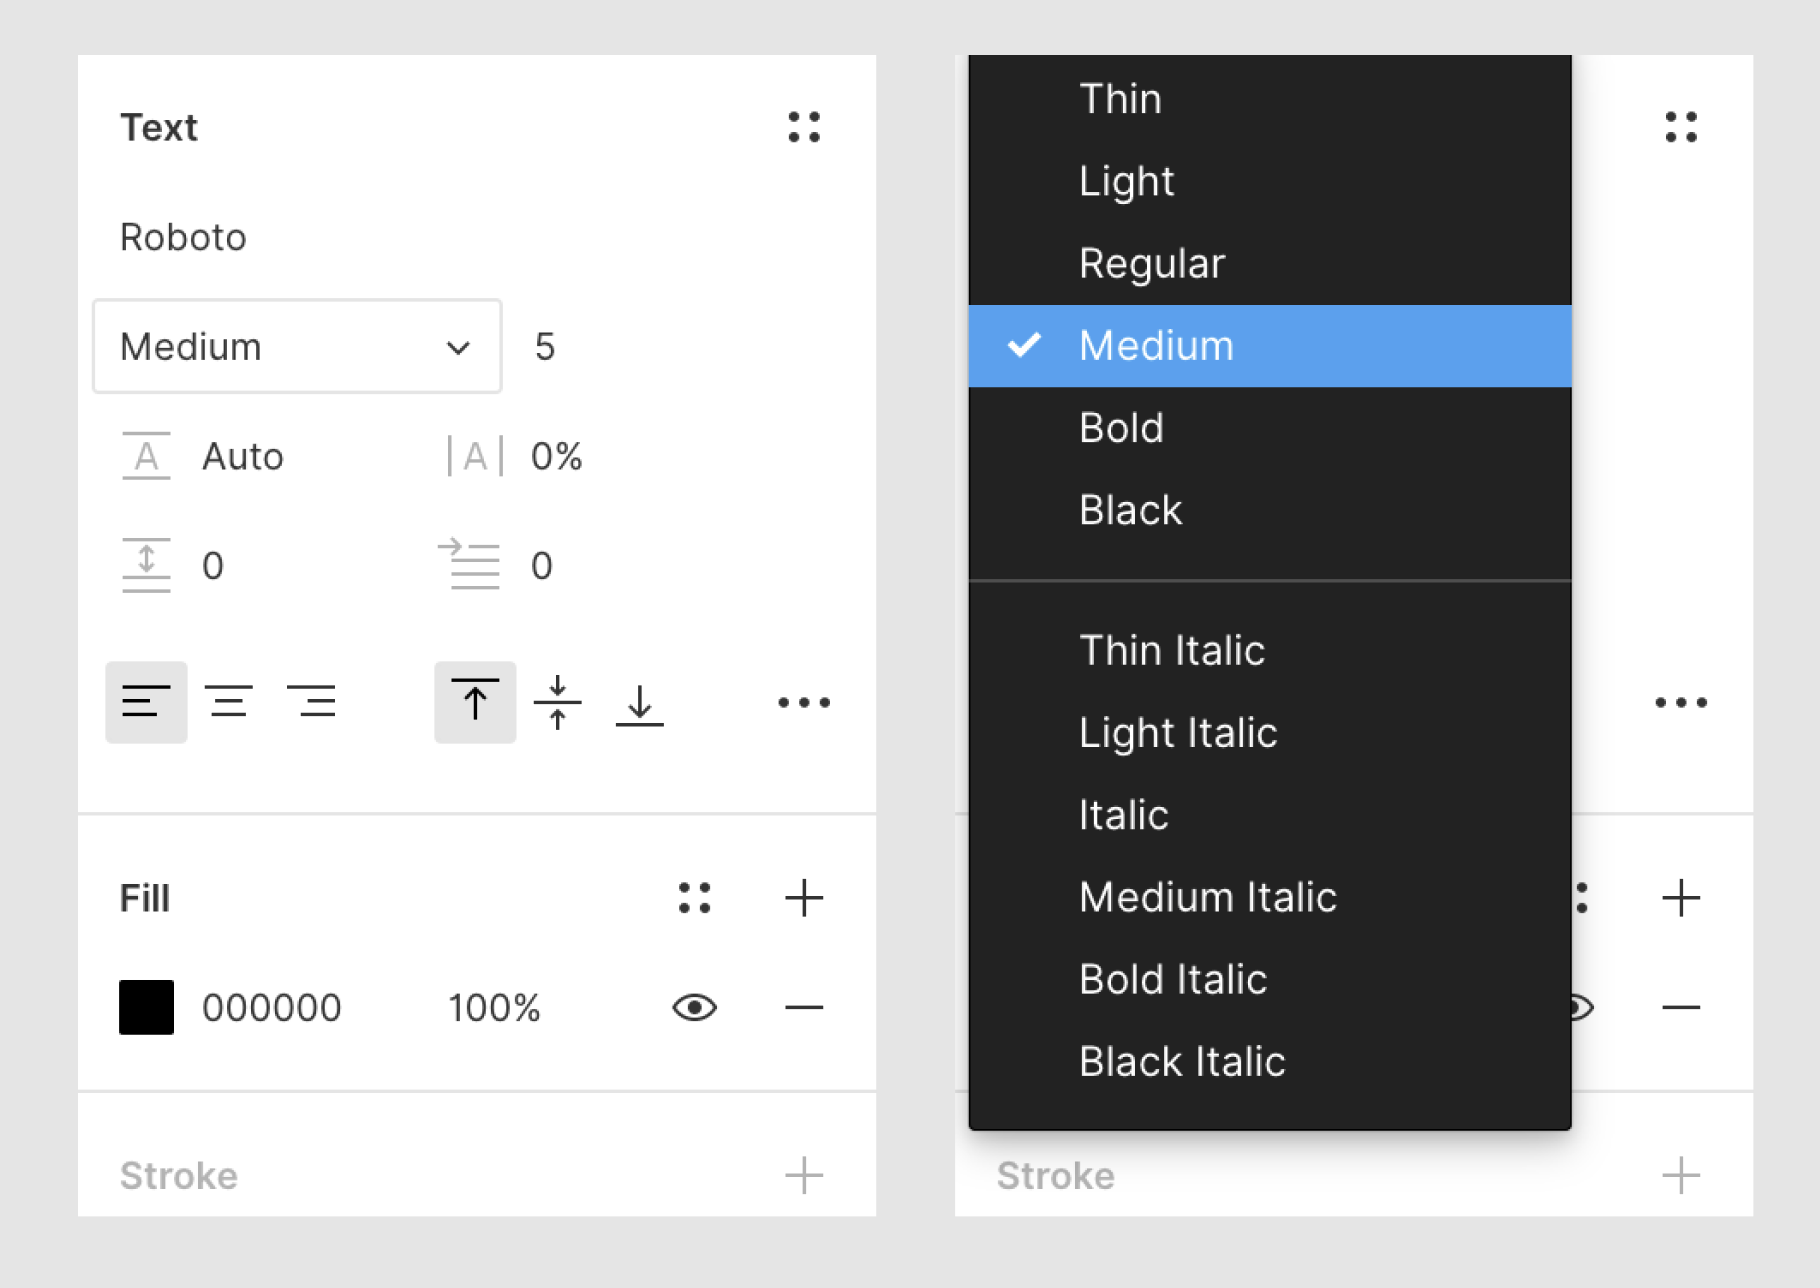
Task: Click the black fill color swatch
Action: click(146, 1007)
